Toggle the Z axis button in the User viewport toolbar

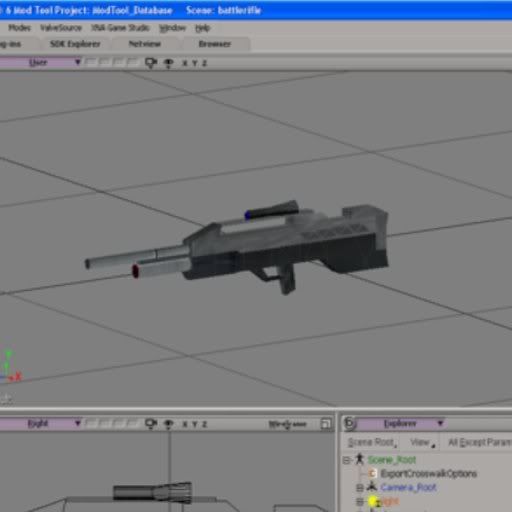tap(204, 63)
